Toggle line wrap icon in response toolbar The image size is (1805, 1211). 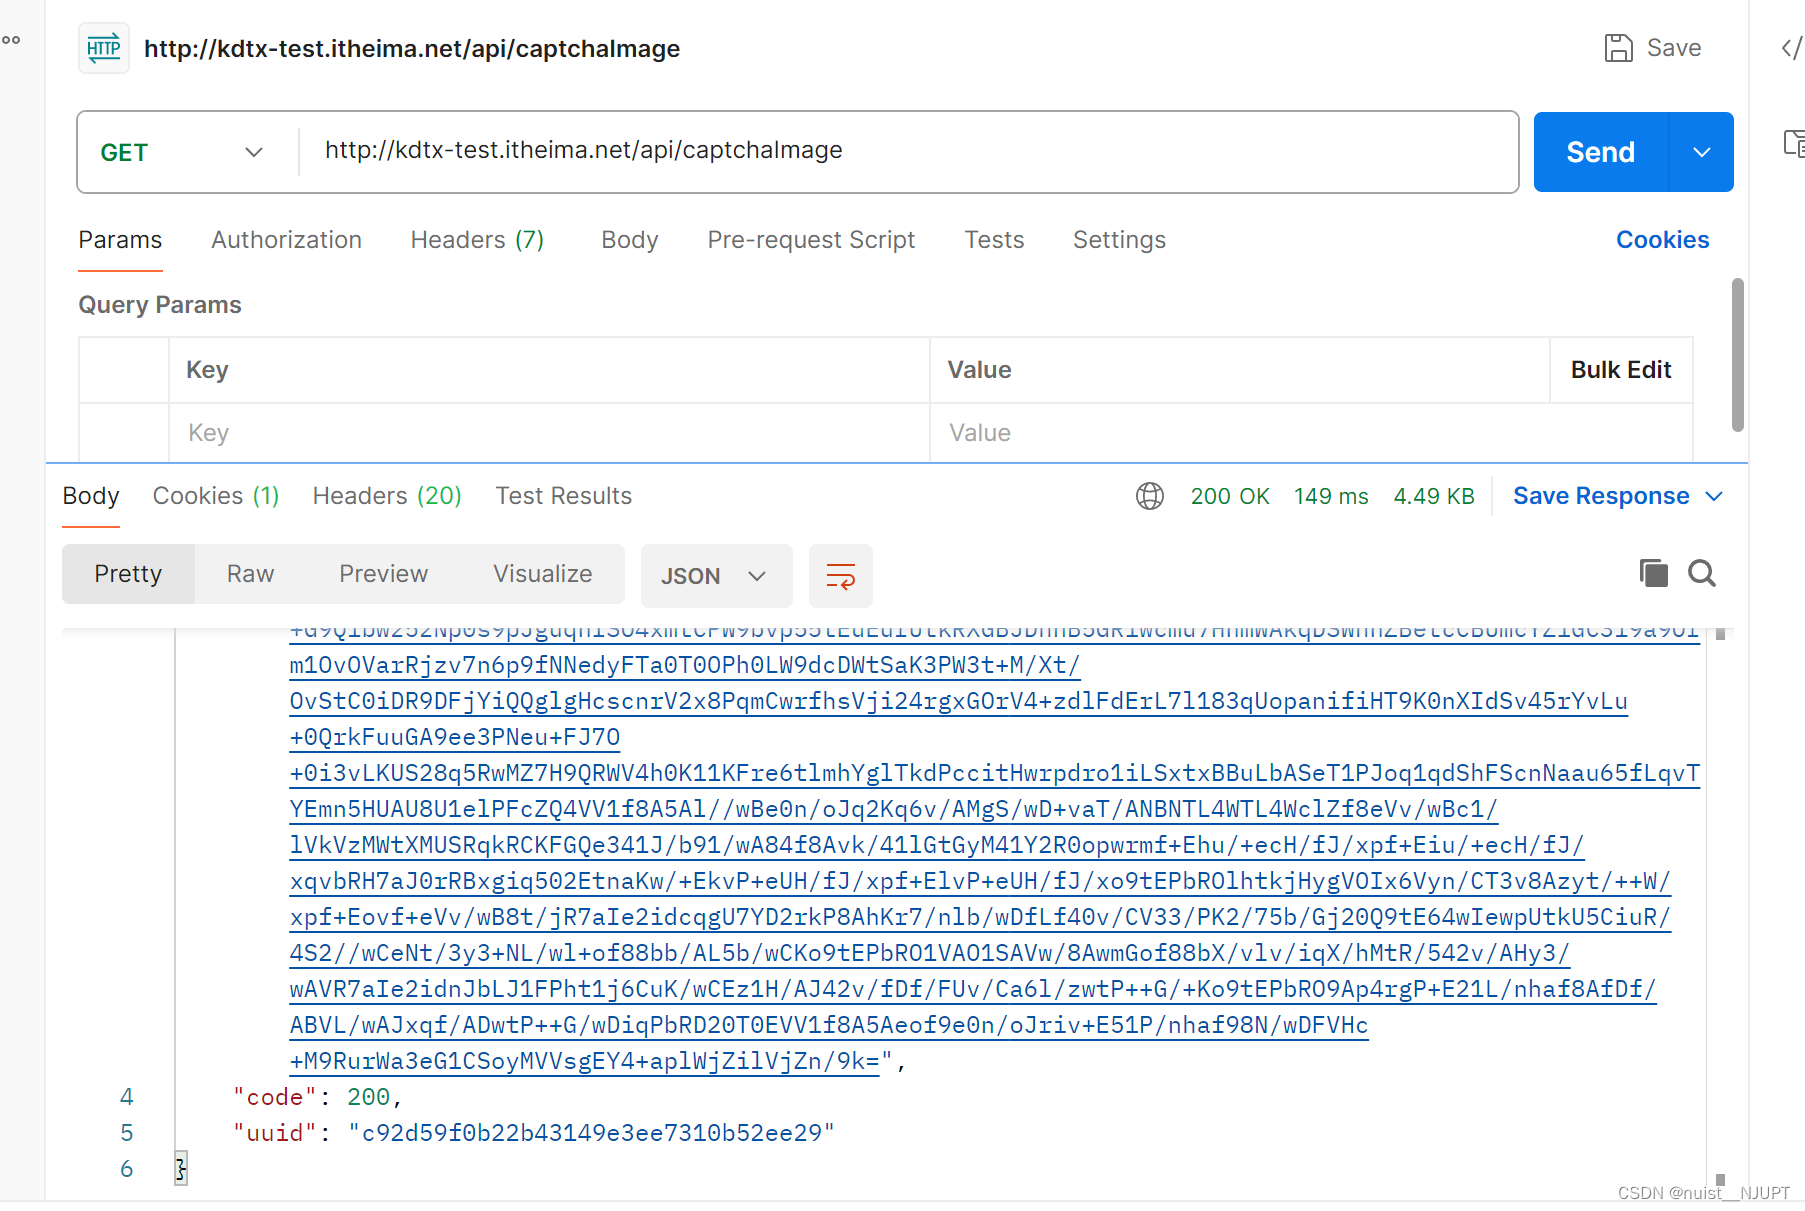[840, 576]
